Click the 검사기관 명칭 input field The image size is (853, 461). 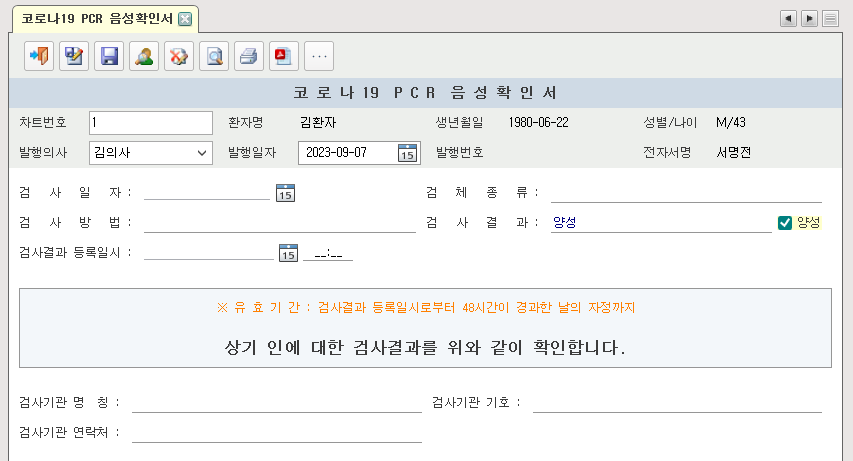[276, 403]
